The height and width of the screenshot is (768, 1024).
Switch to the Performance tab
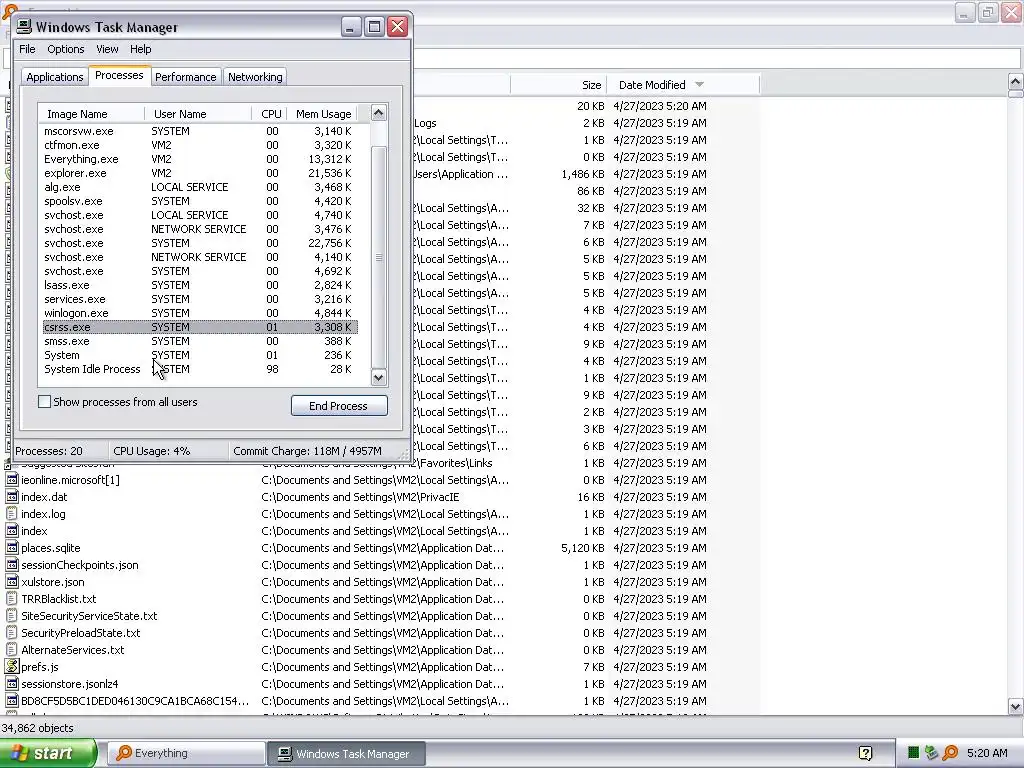pos(185,77)
